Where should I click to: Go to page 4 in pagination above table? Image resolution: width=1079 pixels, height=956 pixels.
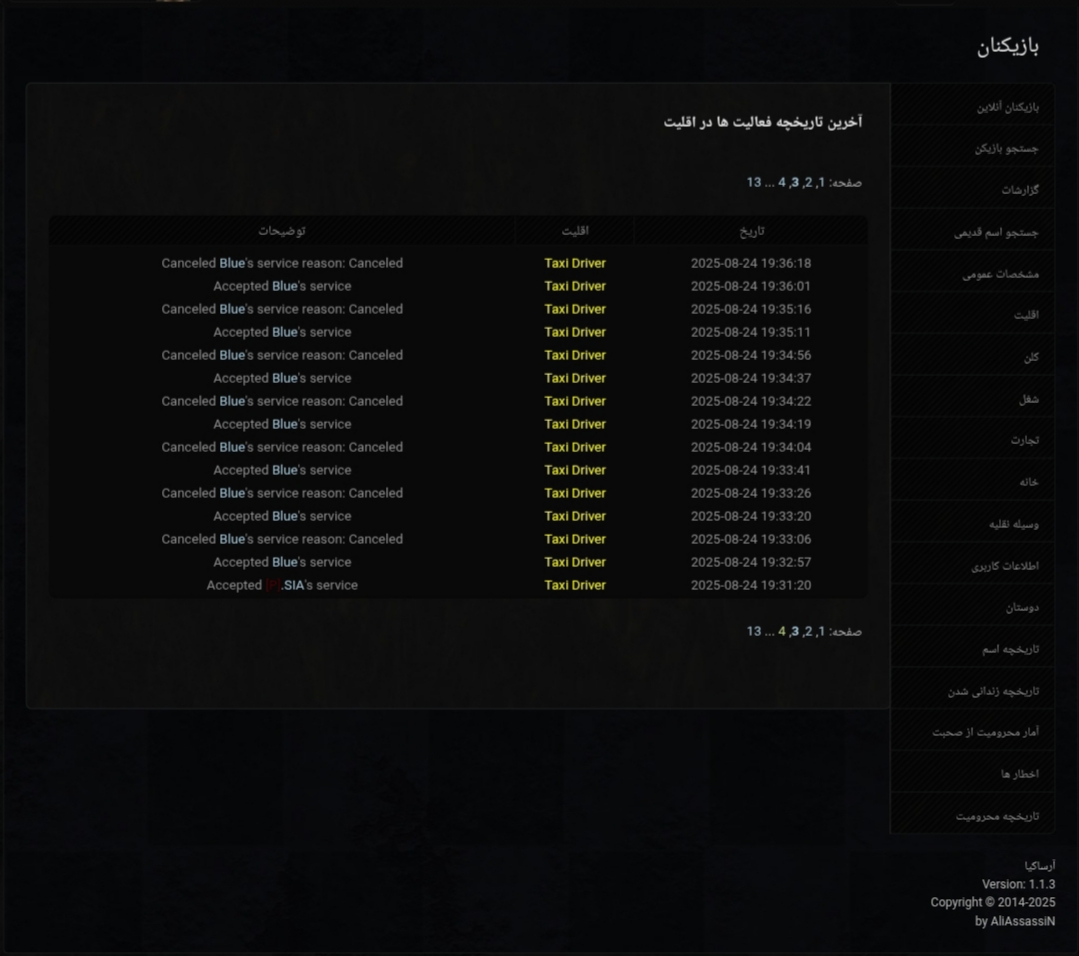(782, 182)
